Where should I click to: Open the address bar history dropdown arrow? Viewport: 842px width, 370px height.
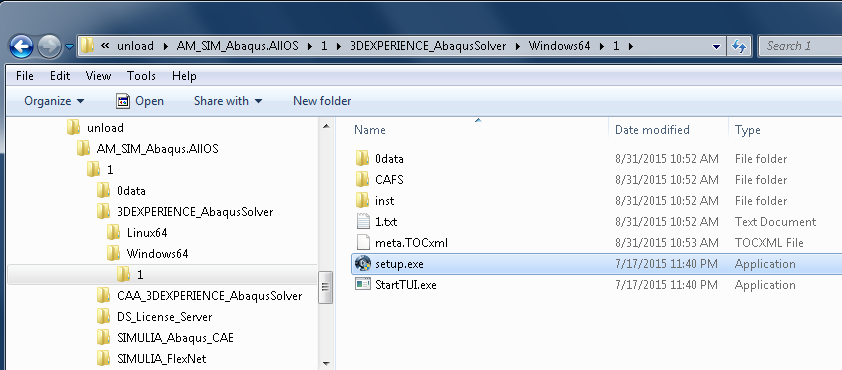[716, 47]
